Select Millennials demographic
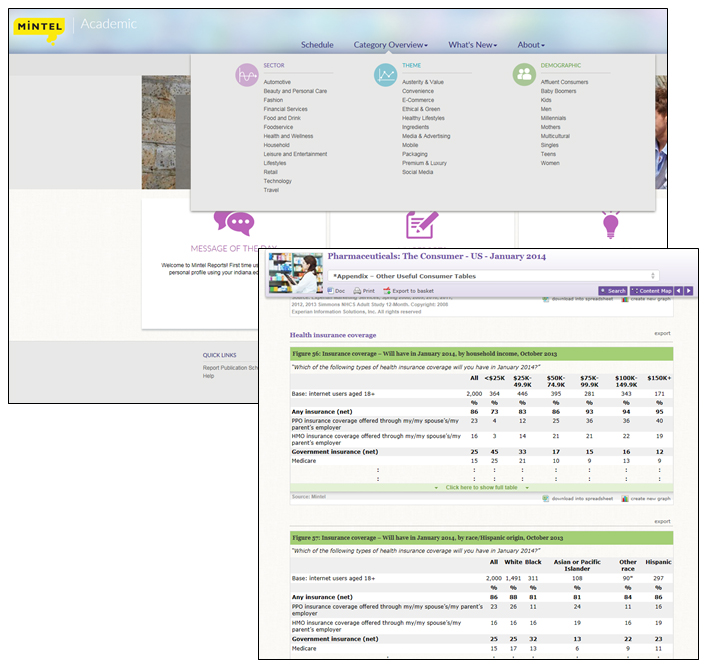The width and height of the screenshot is (708, 670). (553, 118)
